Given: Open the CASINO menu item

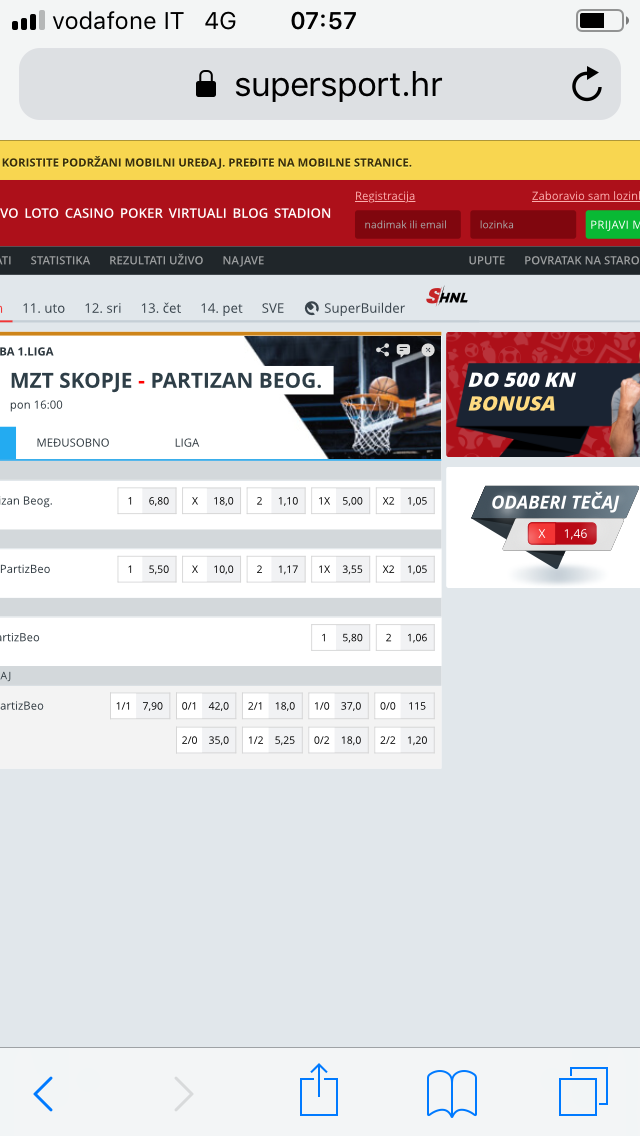Looking at the screenshot, I should [x=89, y=213].
